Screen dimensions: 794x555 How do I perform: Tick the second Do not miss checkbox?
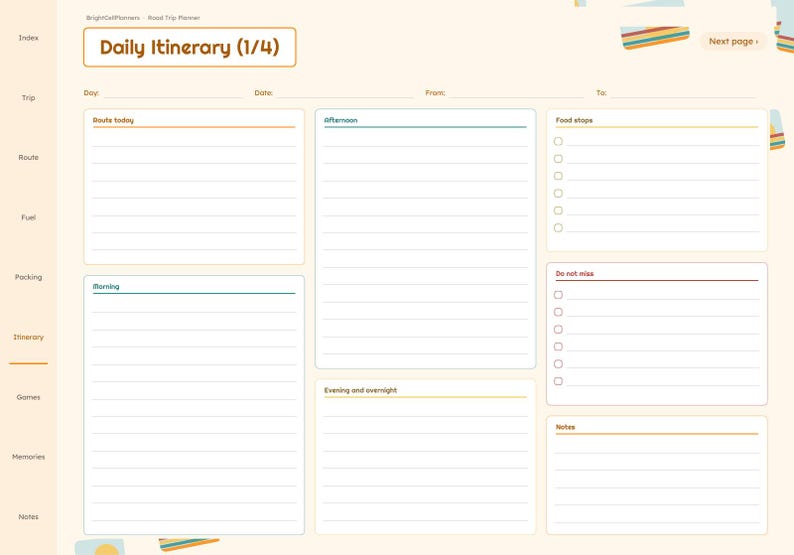pos(558,312)
